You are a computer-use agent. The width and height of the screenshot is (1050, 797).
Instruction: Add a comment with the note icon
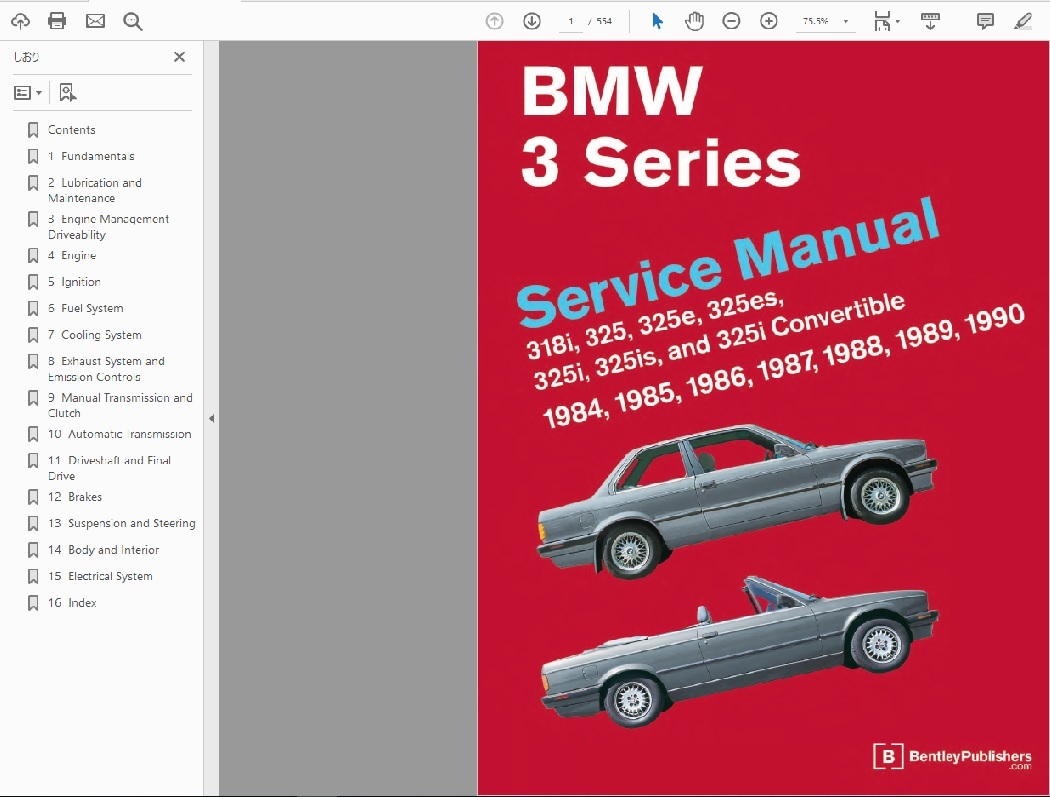pos(985,21)
